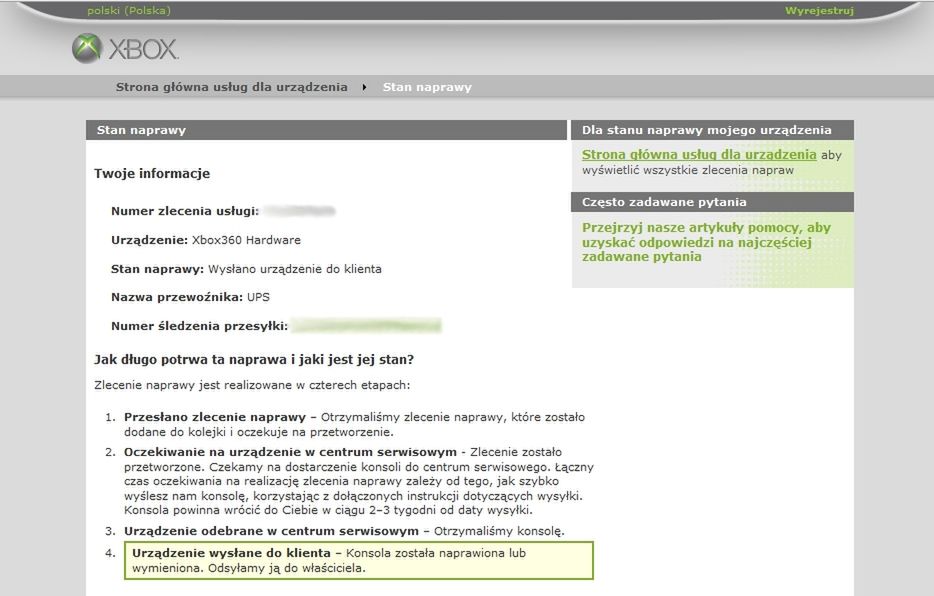The image size is (934, 596).
Task: Click Często zadawane pytania header
Action: coord(712,202)
